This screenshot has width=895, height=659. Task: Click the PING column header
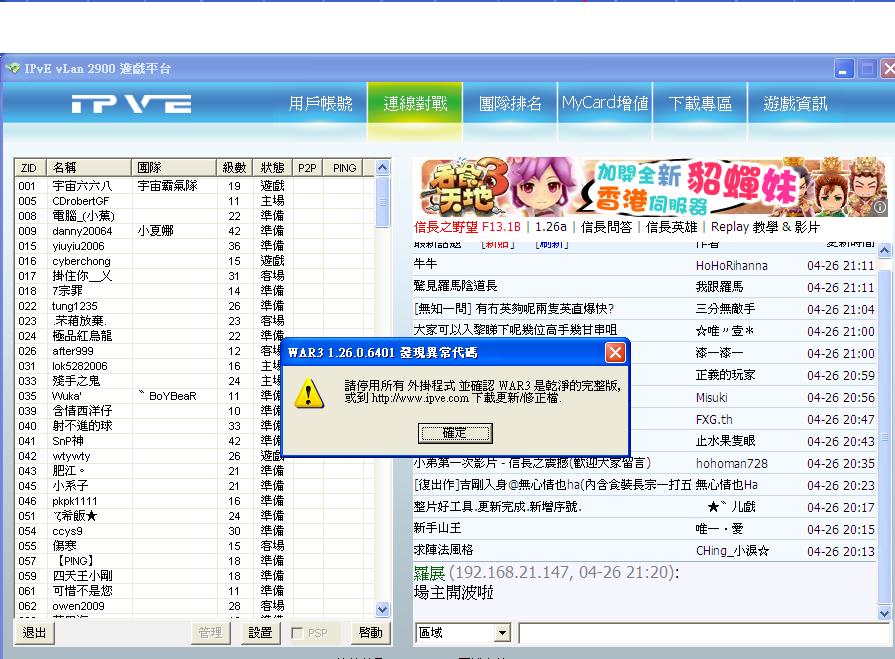point(344,168)
